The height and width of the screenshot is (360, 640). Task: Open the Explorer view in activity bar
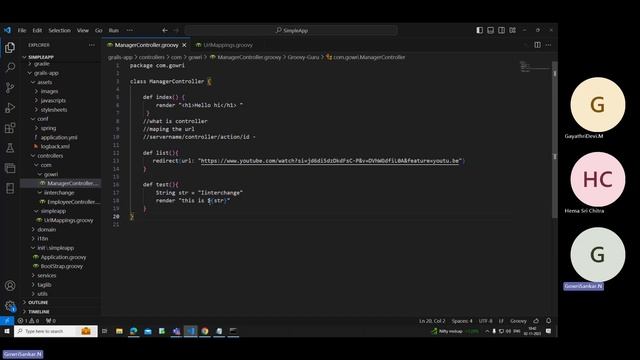tap(10, 48)
